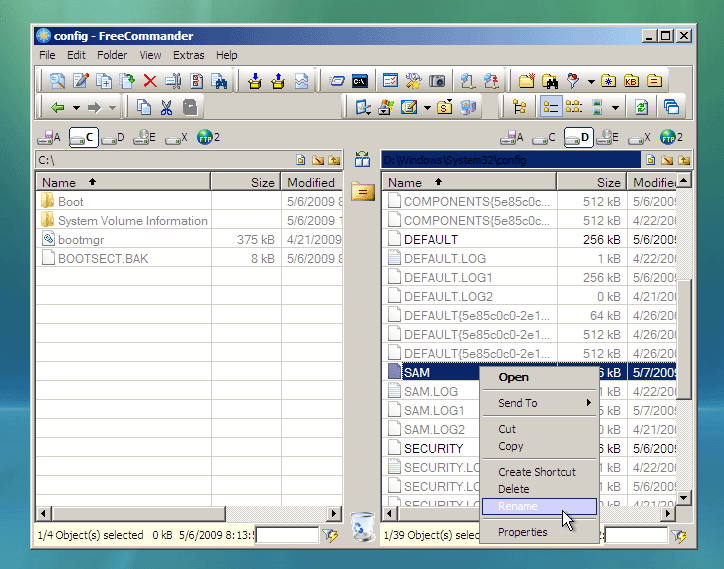Click the left panel filter lightning icon
The image size is (724, 569).
[331, 535]
